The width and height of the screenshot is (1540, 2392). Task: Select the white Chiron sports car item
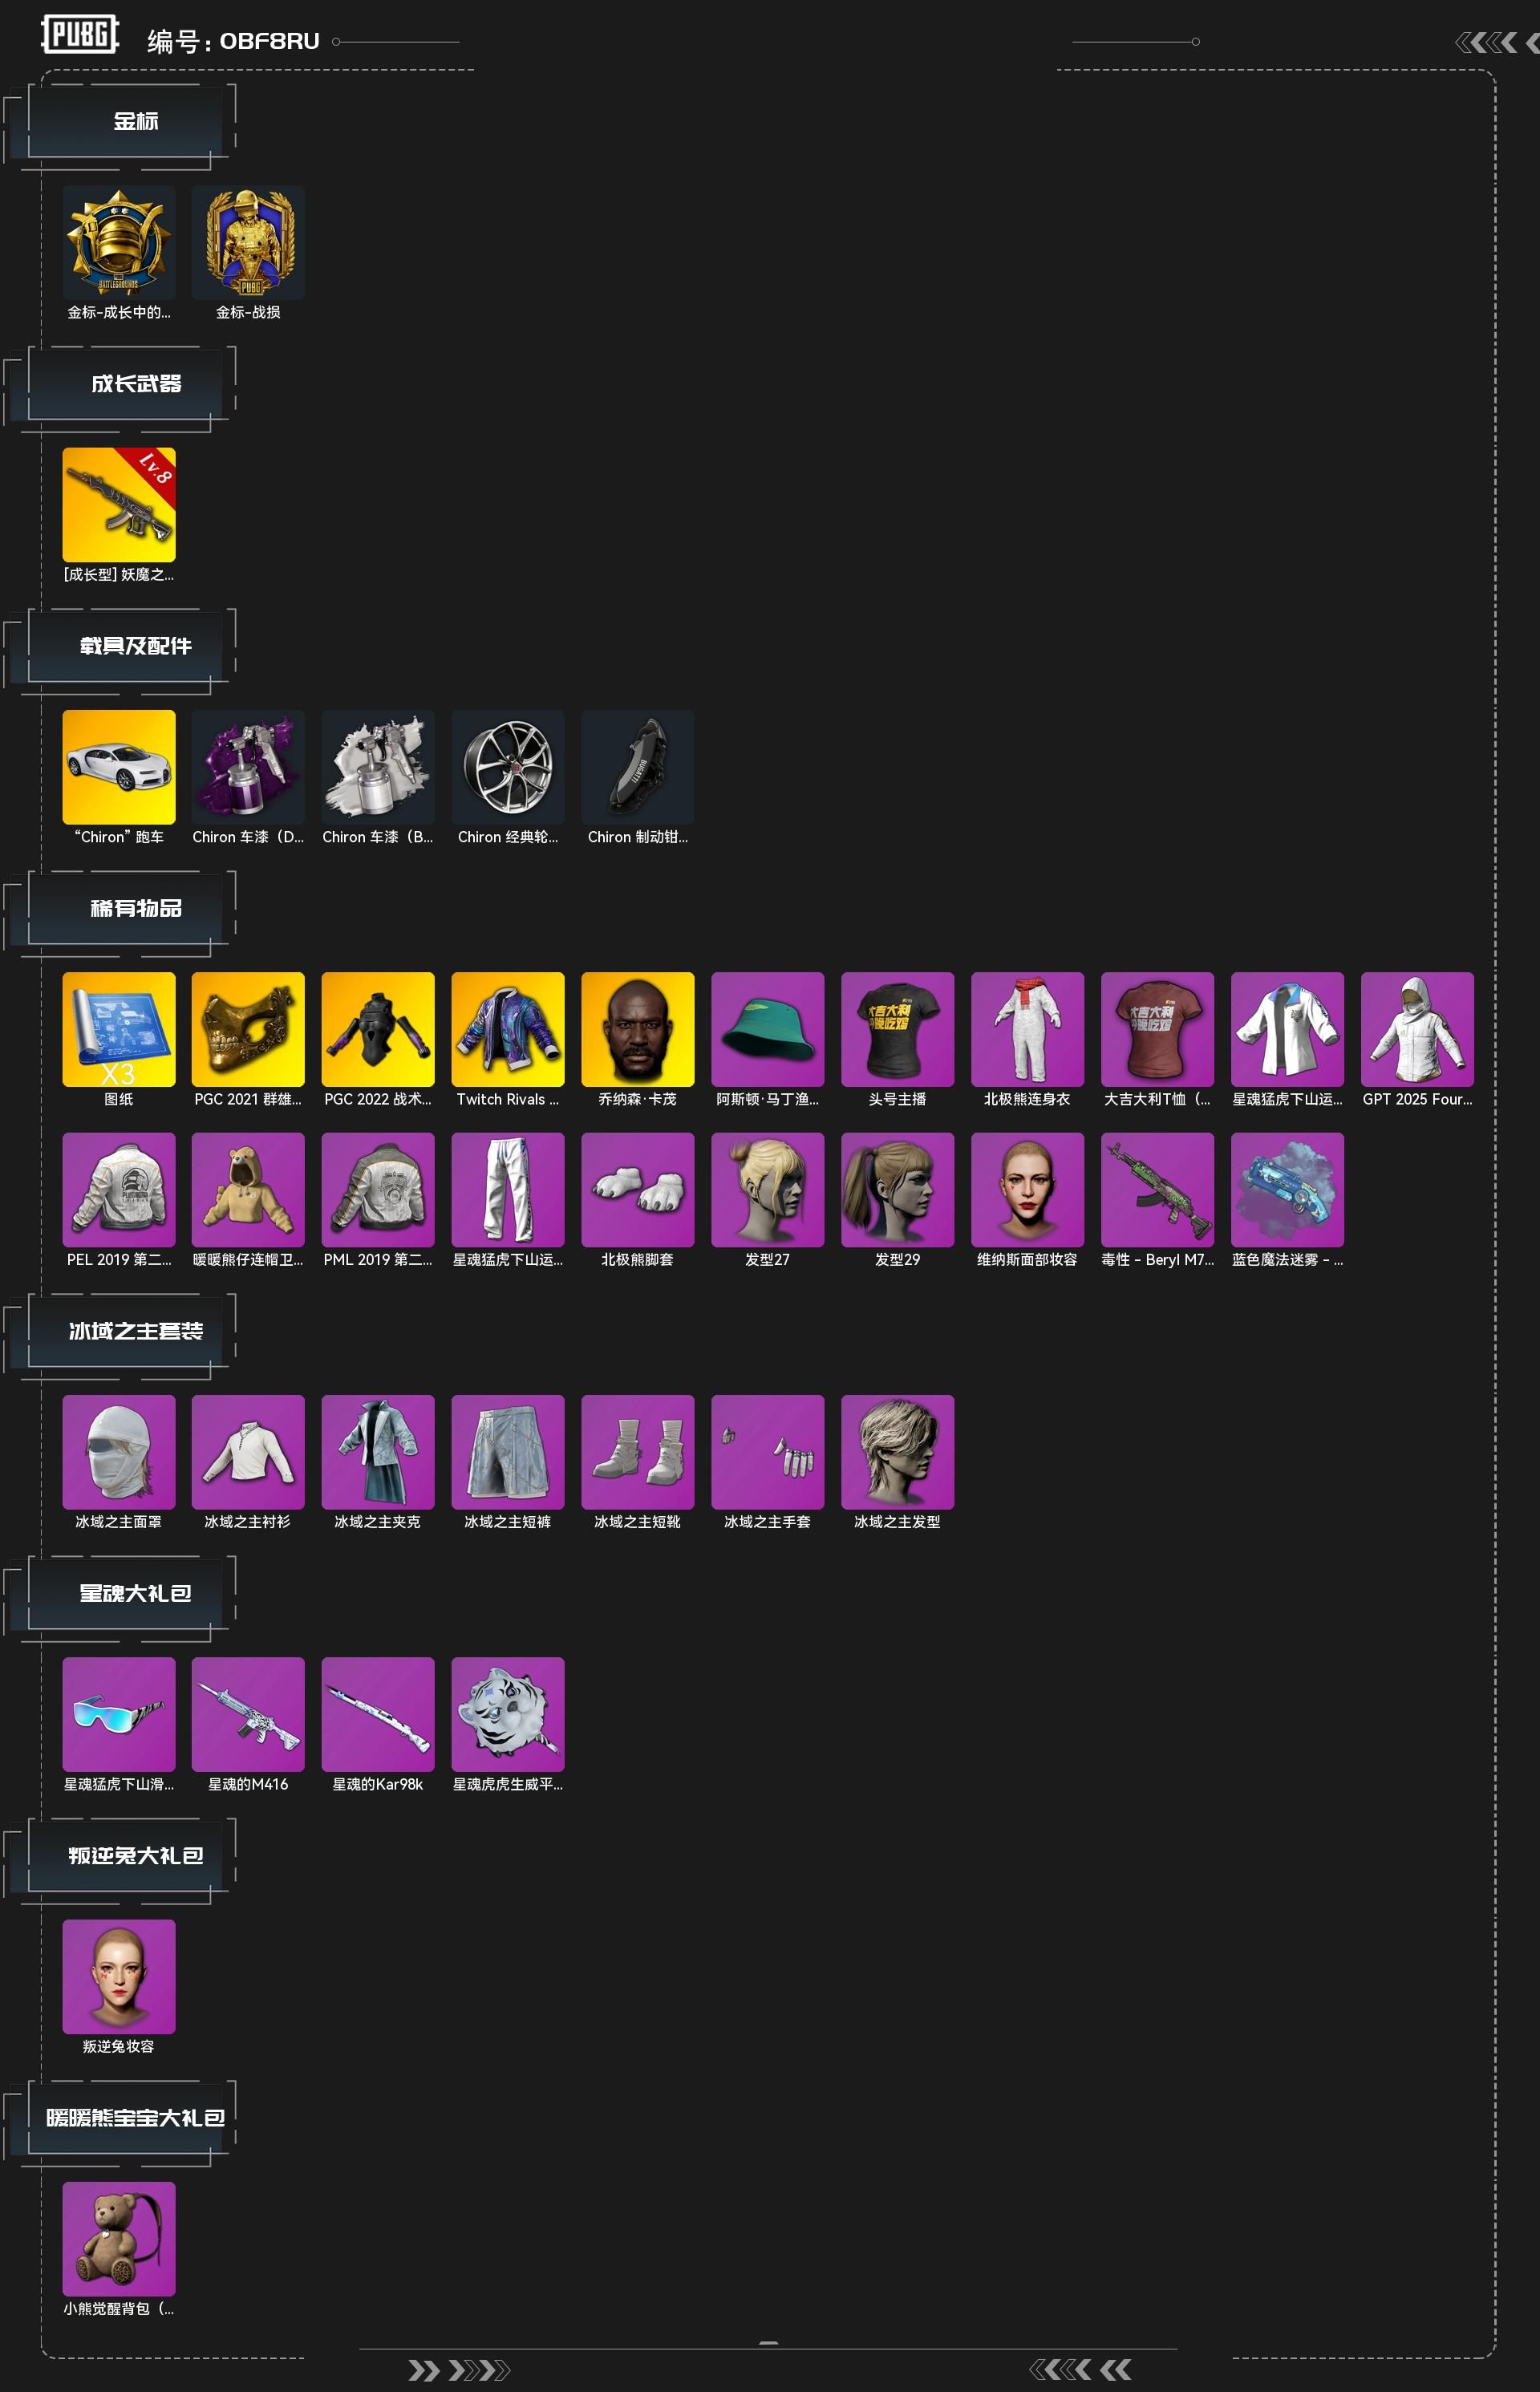[x=119, y=767]
